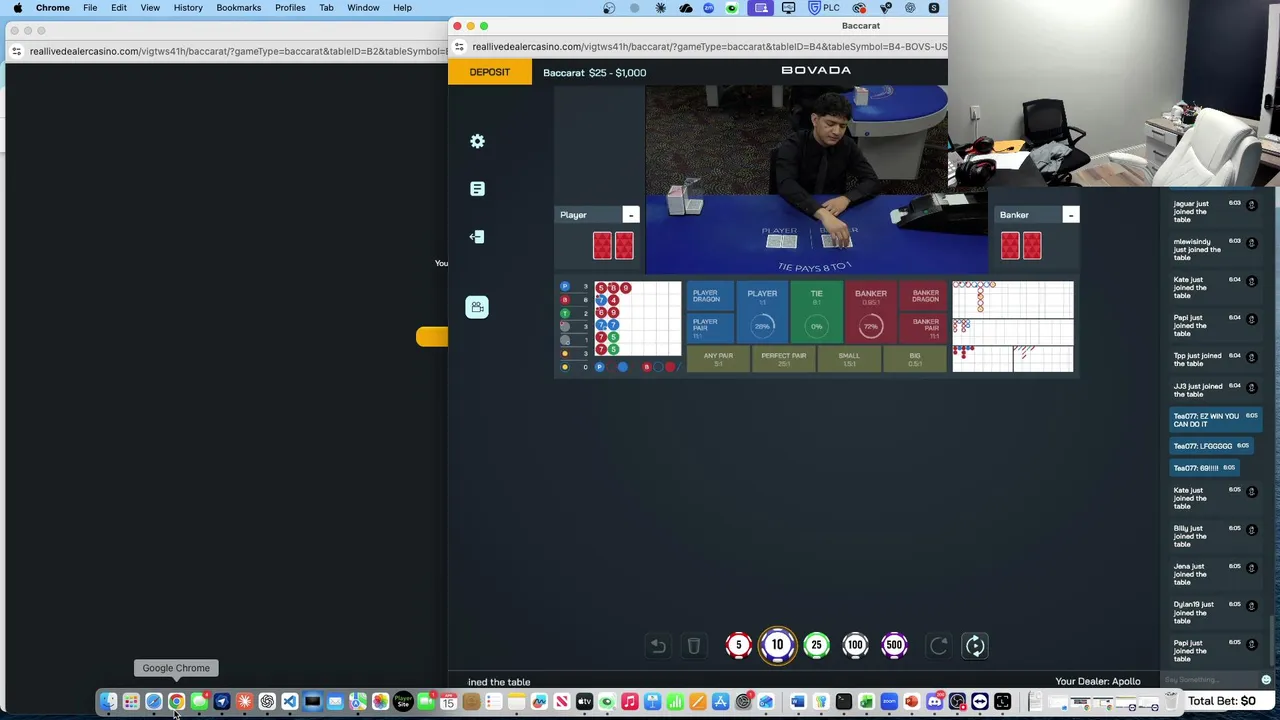Click the cloud menu bar icon

pyautogui.click(x=686, y=8)
